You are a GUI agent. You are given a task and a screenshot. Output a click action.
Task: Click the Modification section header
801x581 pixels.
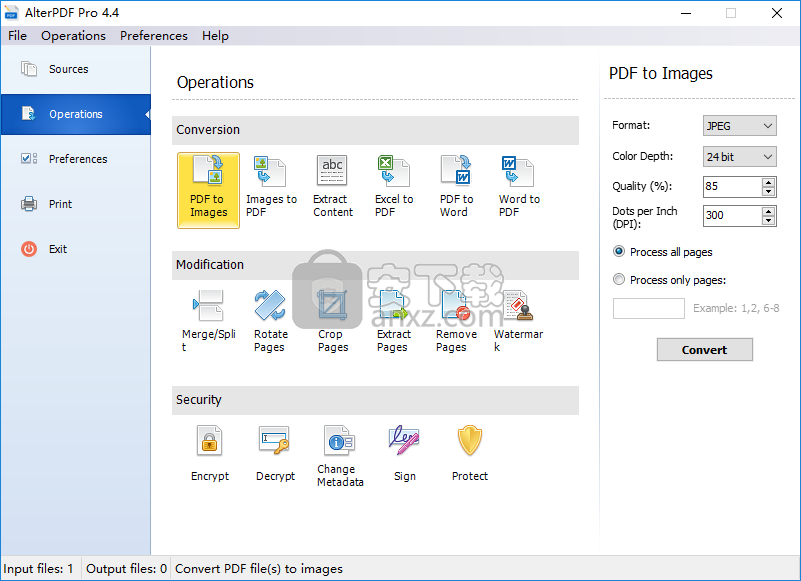pyautogui.click(x=375, y=265)
